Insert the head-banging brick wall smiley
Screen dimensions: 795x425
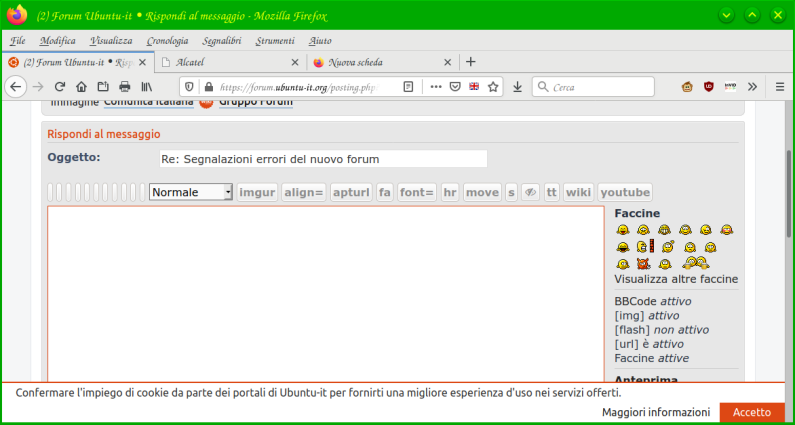(645, 247)
